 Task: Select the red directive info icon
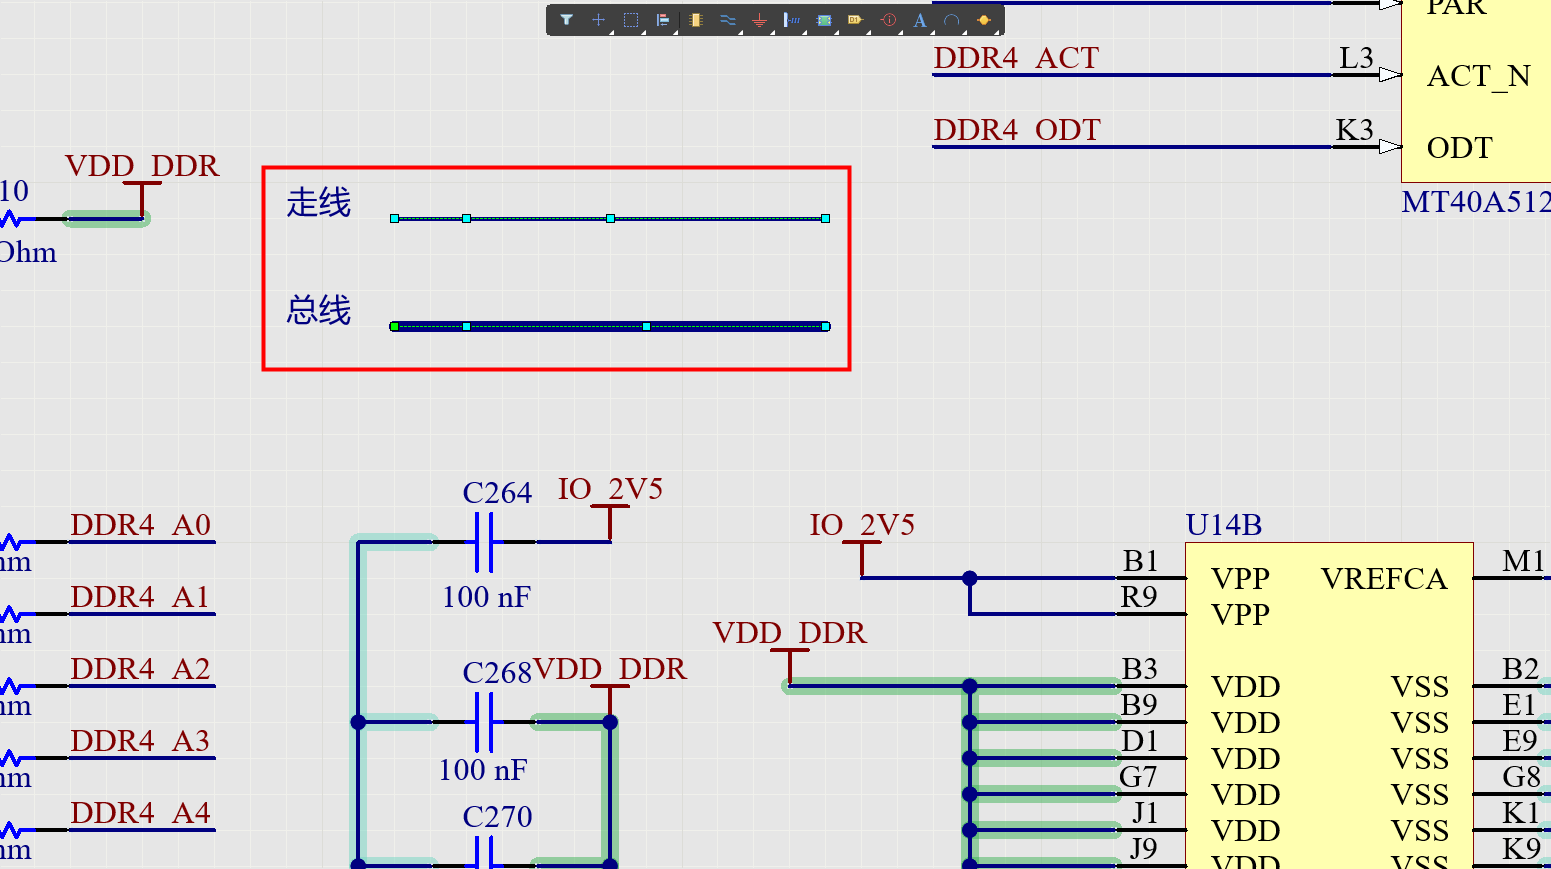click(x=888, y=20)
